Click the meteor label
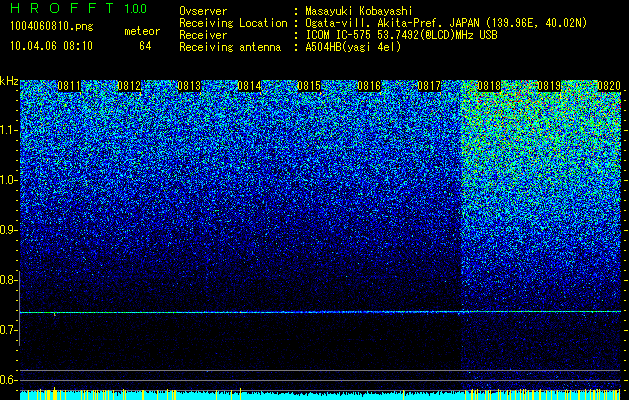629x400 pixels. point(142,31)
